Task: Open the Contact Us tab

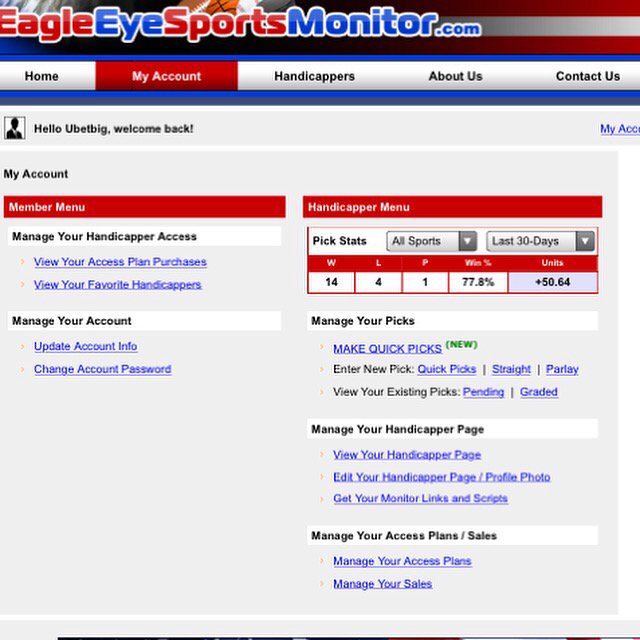Action: (588, 76)
